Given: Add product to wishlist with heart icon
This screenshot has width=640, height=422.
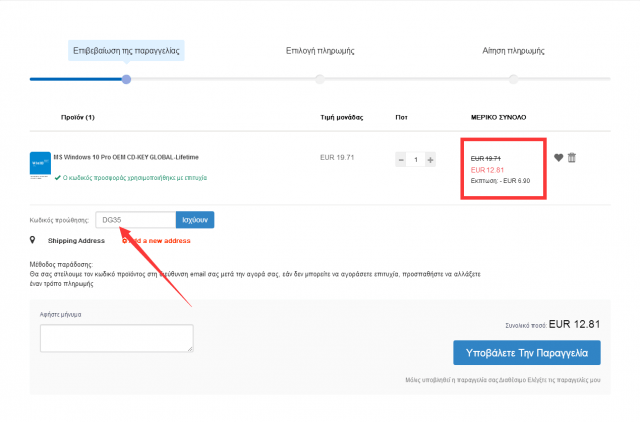Looking at the screenshot, I should [558, 157].
